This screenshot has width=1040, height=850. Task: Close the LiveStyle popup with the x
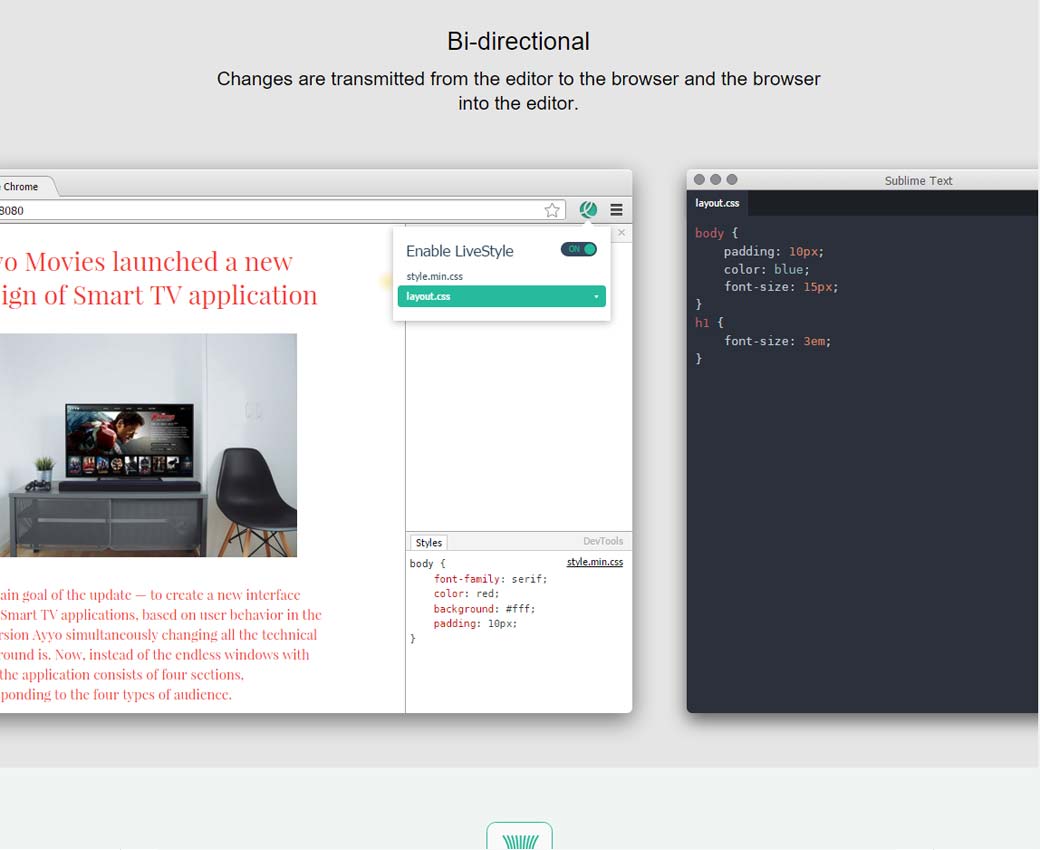coord(621,233)
